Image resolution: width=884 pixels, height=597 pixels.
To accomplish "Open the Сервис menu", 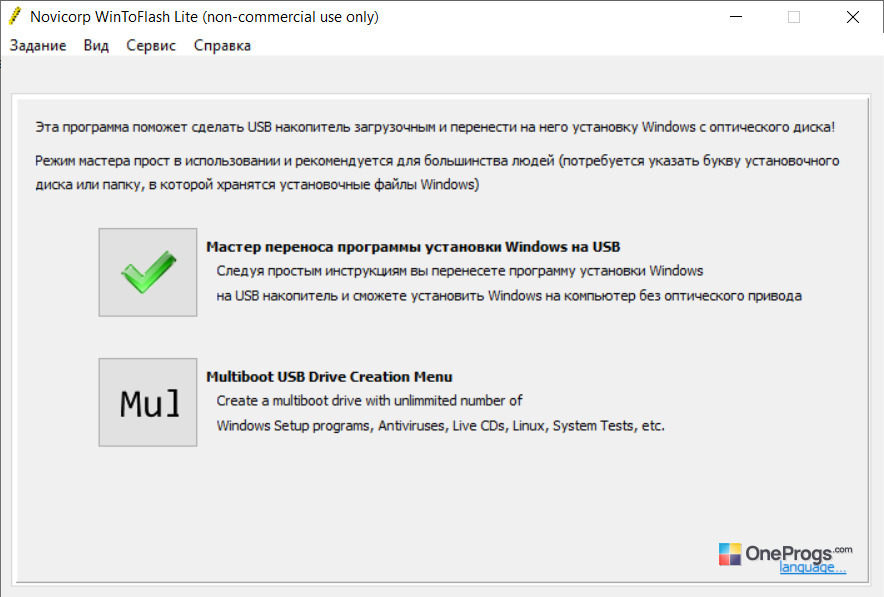I will click(x=151, y=46).
